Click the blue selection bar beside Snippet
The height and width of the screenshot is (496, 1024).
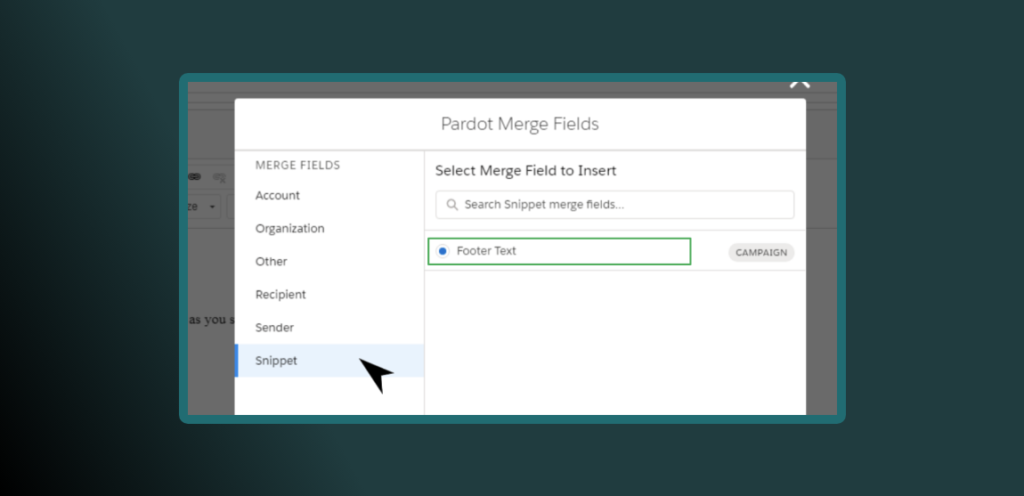(236, 361)
